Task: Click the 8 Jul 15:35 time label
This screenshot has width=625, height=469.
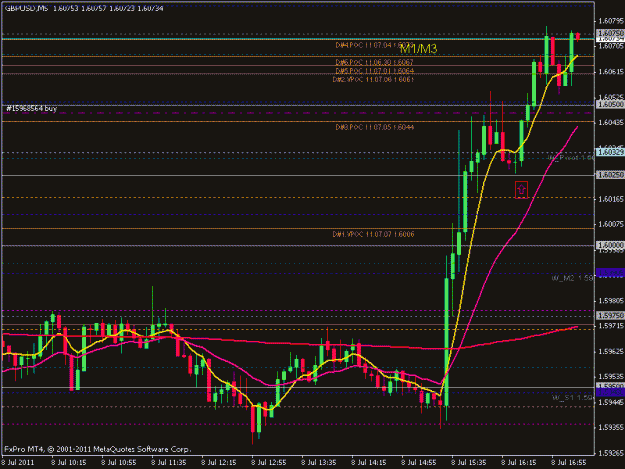Action: tap(469, 463)
